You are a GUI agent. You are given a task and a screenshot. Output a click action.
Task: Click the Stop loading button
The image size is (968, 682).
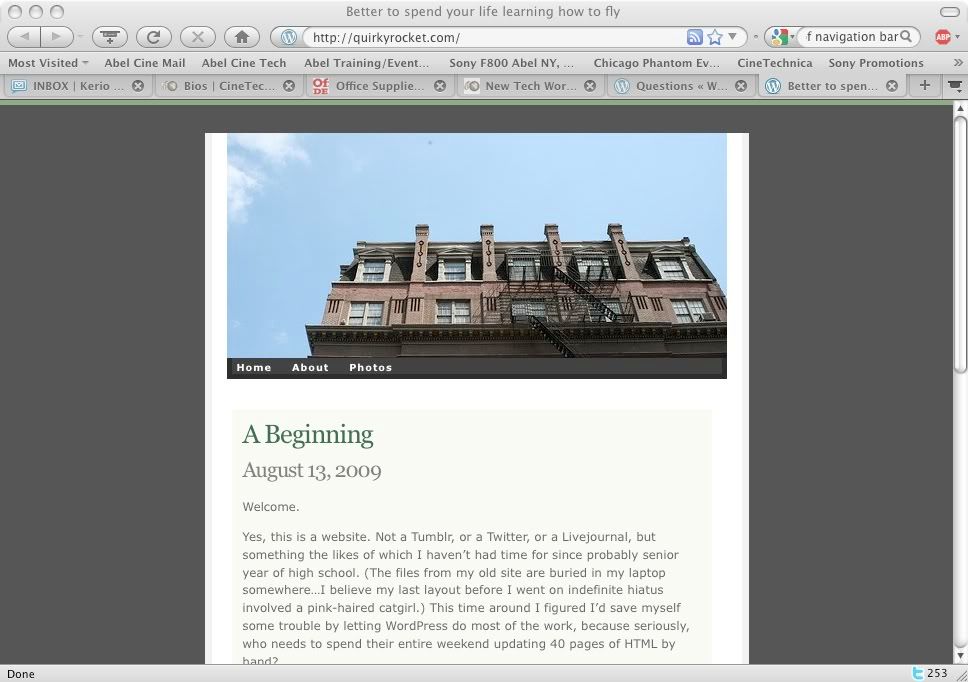(x=197, y=37)
